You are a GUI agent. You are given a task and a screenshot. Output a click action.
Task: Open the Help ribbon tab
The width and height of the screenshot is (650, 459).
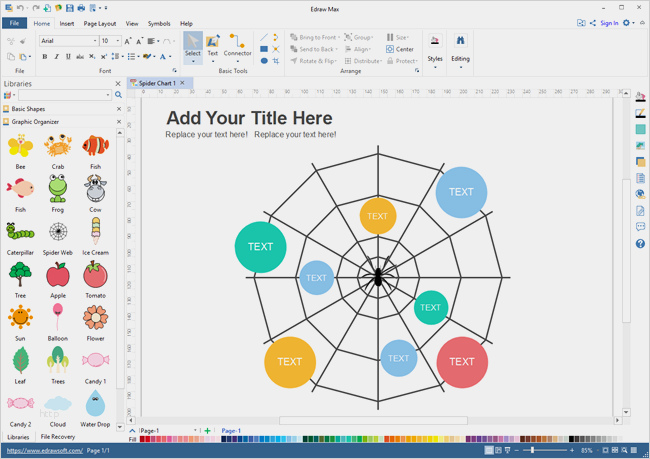point(186,24)
